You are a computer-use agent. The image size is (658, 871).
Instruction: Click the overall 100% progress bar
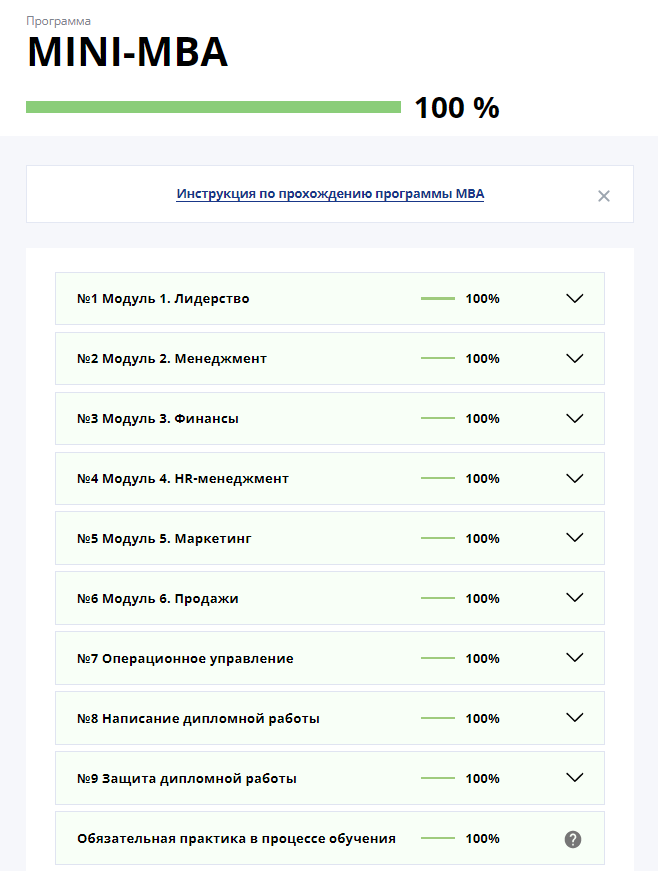tap(213, 107)
